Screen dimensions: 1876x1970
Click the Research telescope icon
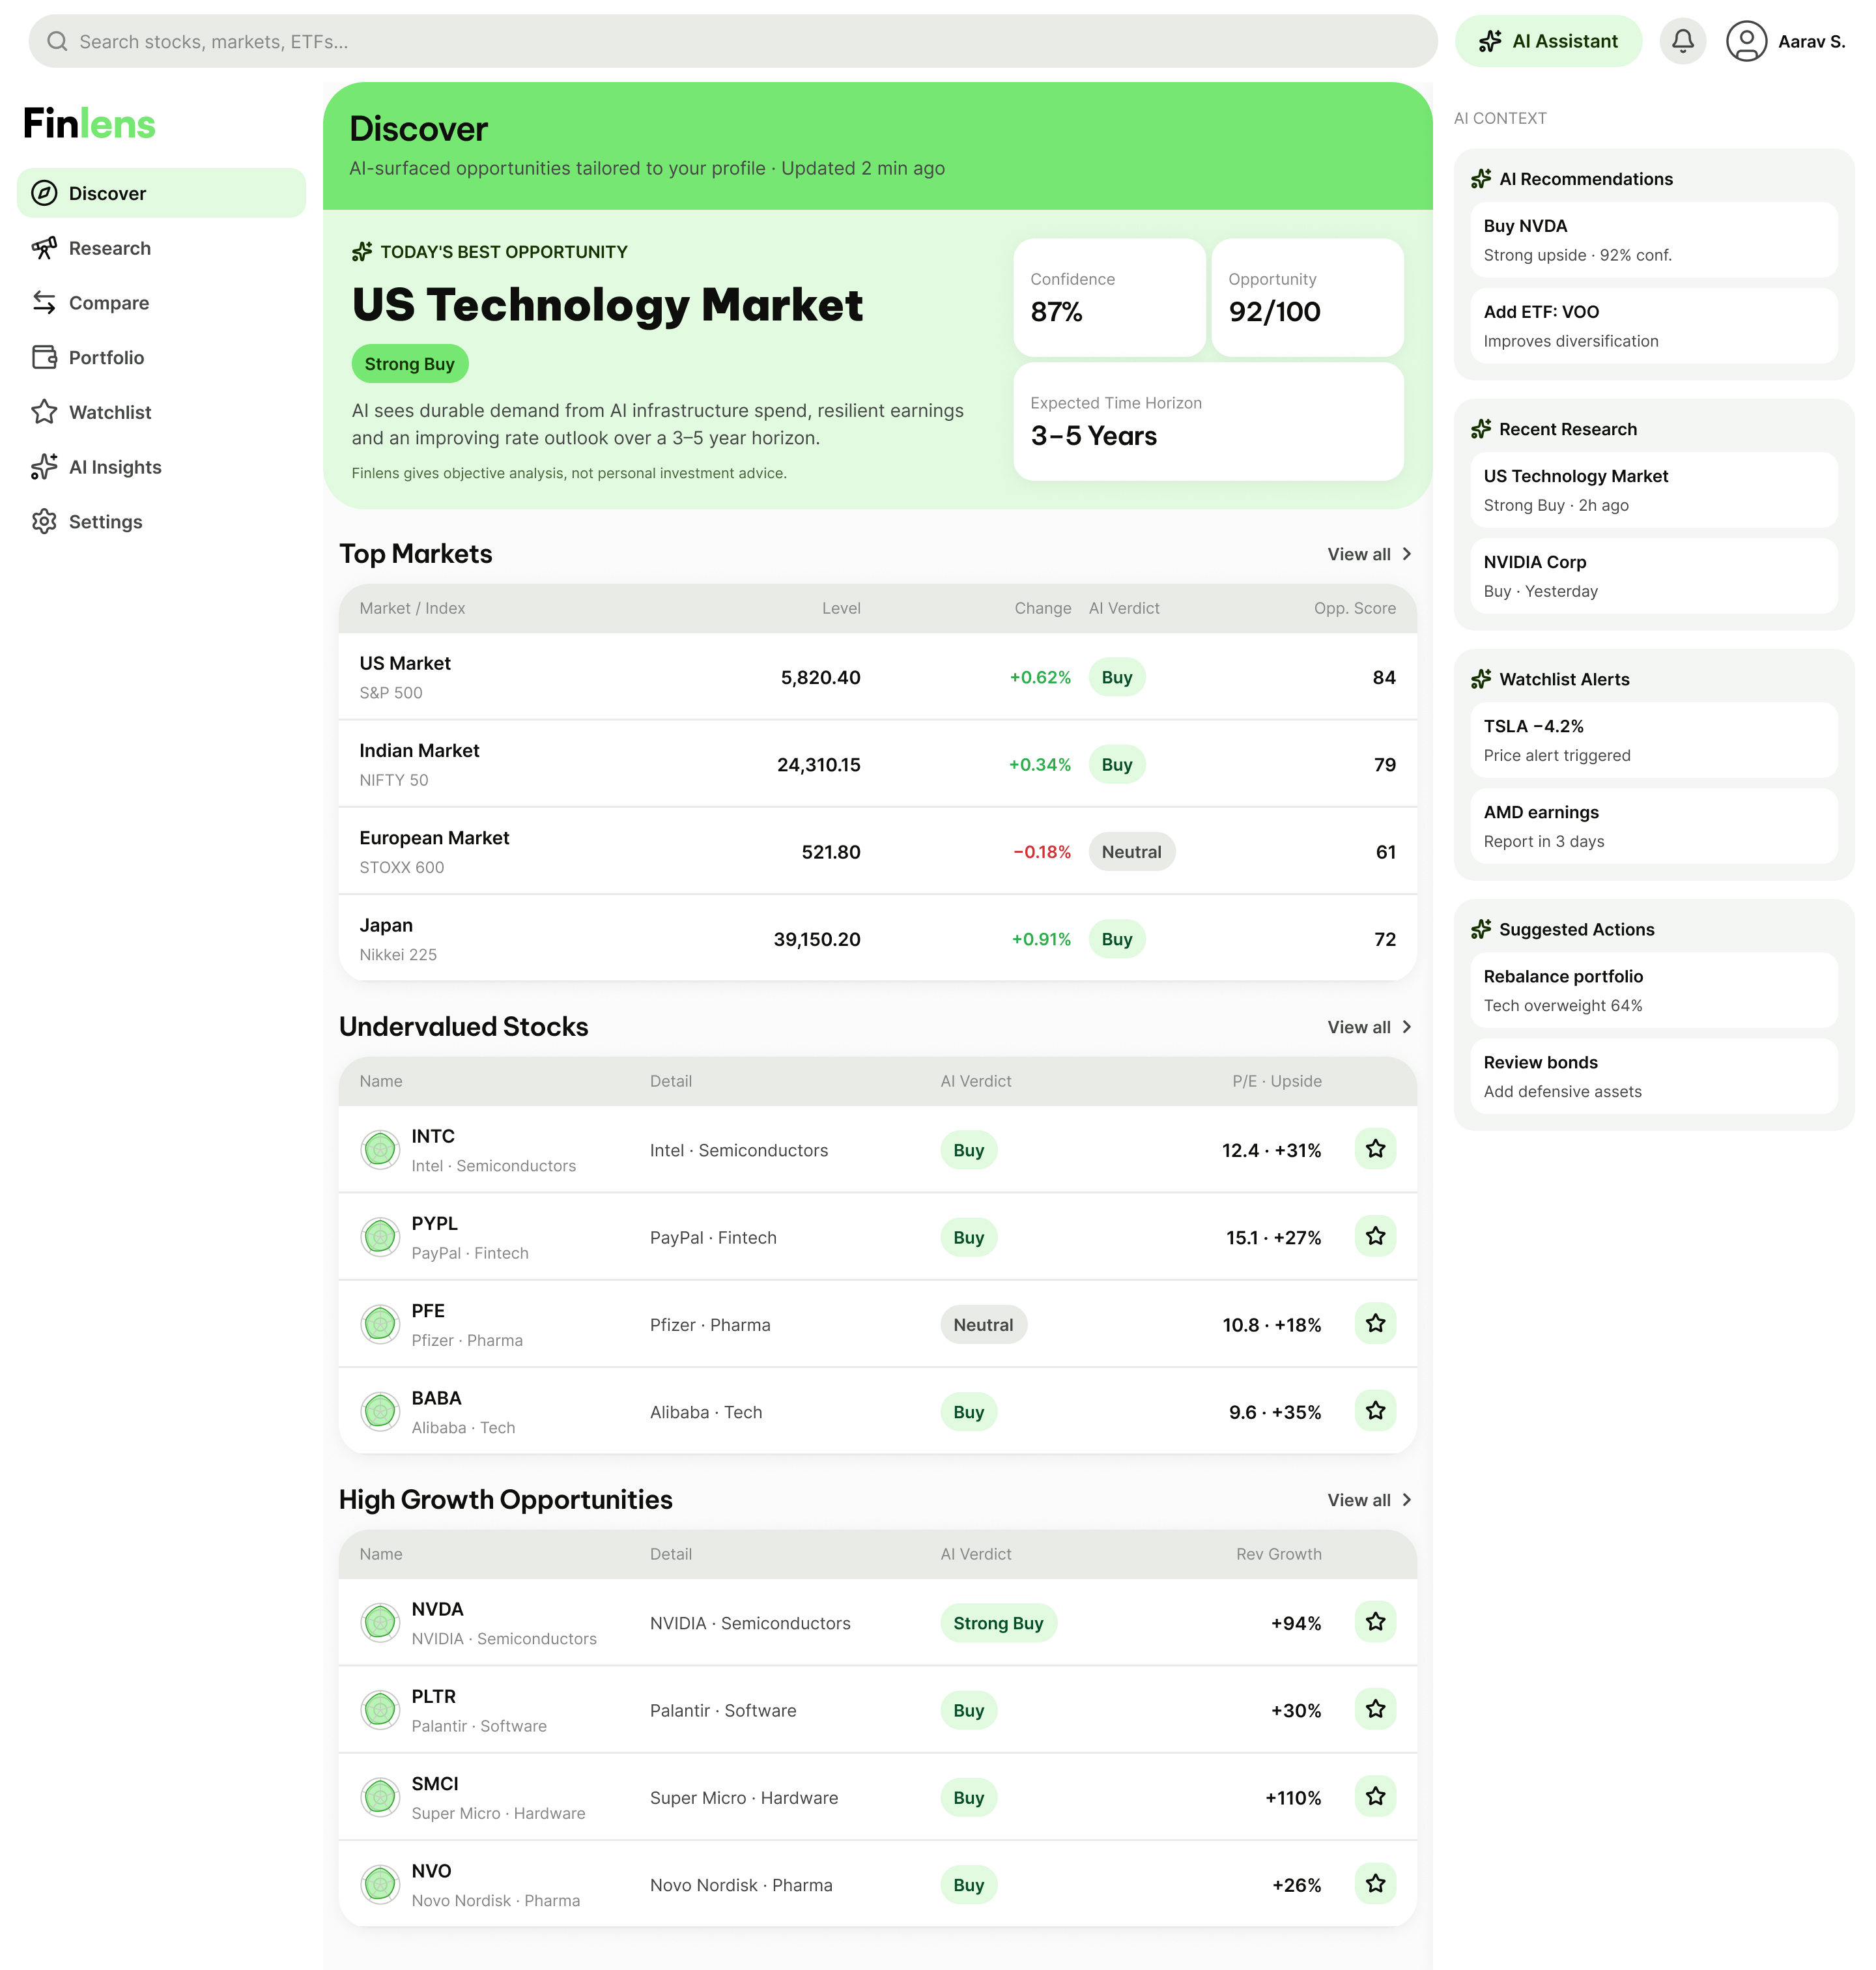pyautogui.click(x=44, y=248)
